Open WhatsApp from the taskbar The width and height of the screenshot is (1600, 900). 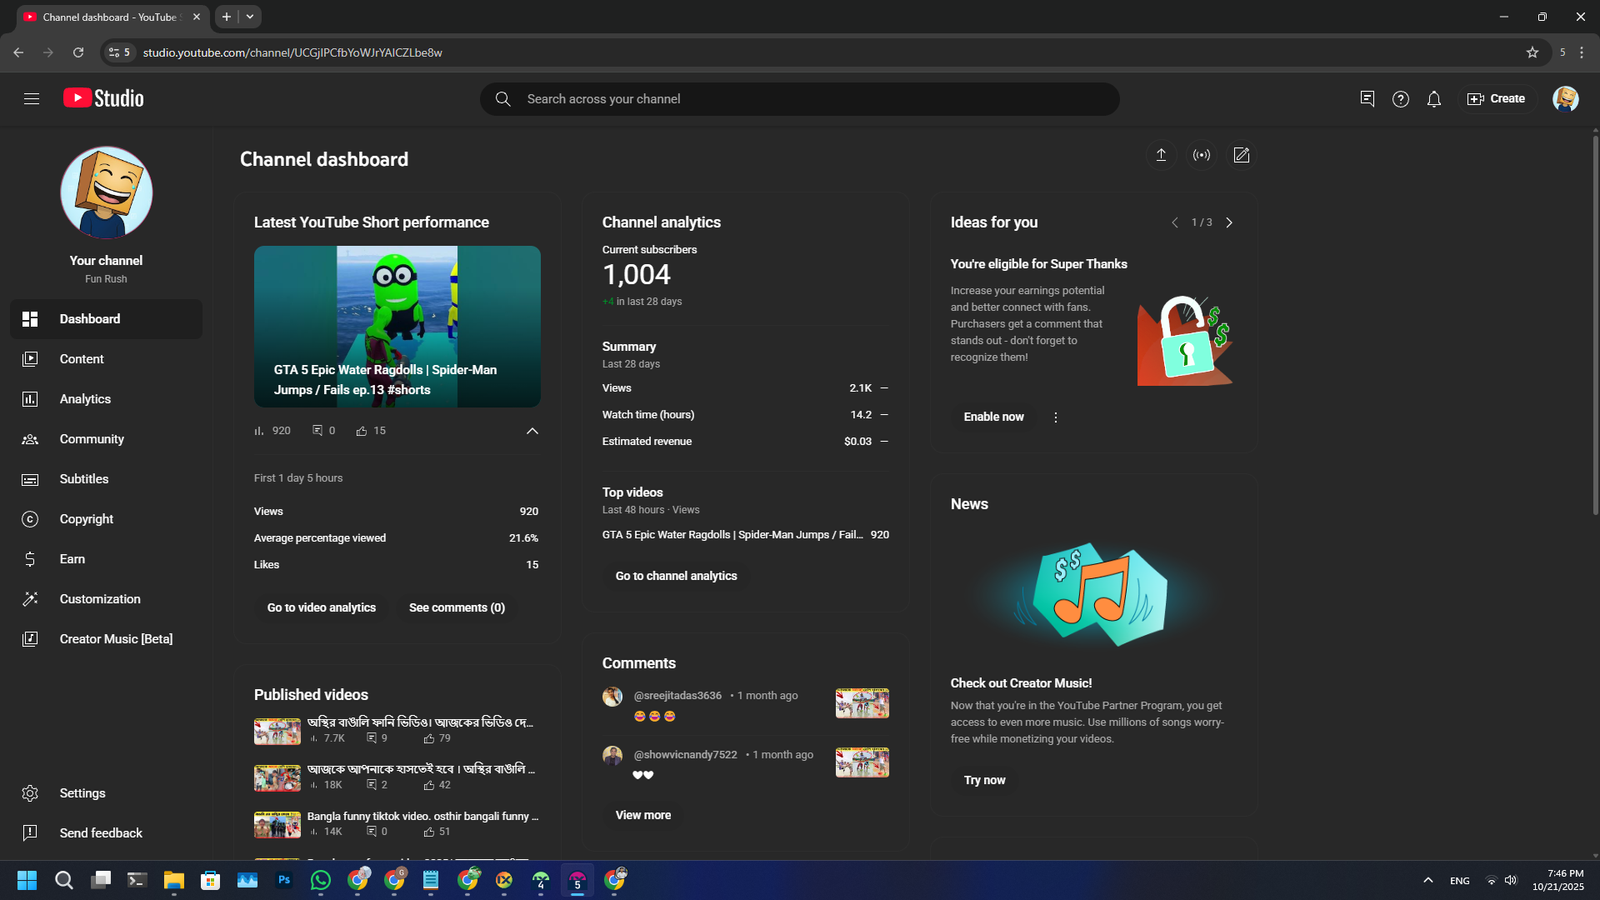[321, 880]
